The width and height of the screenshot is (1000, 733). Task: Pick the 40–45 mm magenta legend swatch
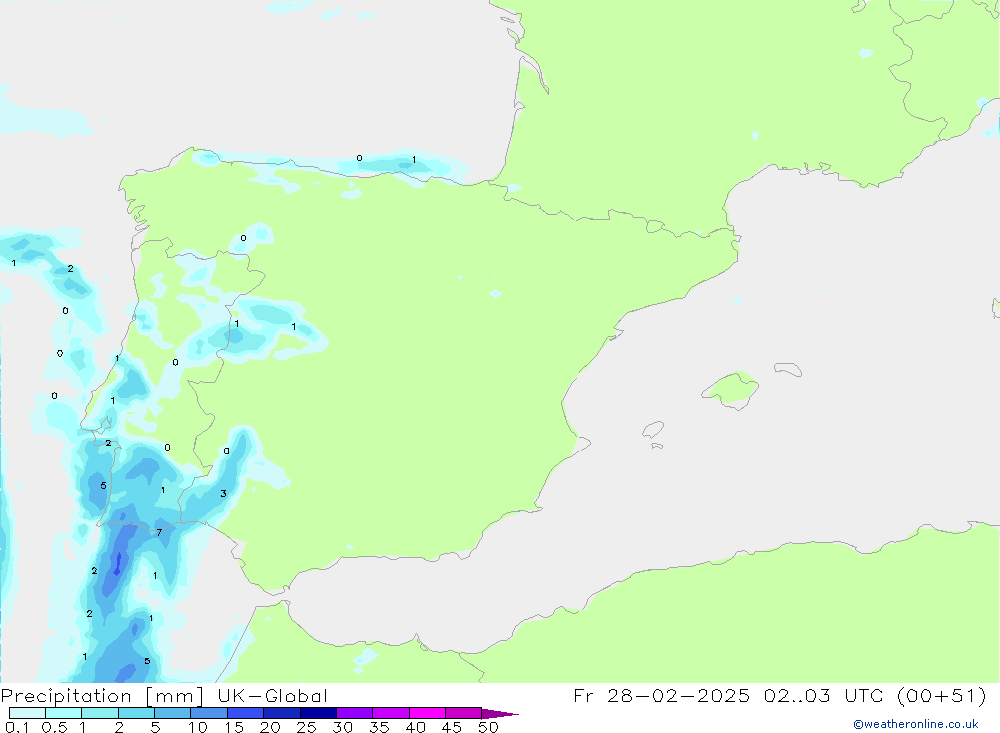click(427, 713)
